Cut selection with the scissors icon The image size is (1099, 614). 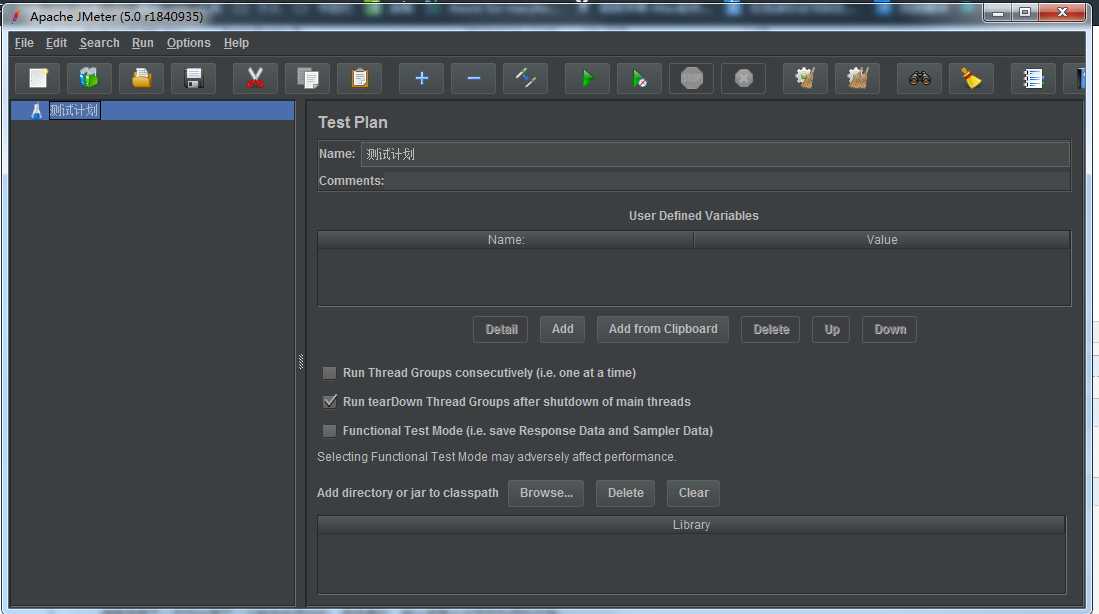(x=255, y=78)
